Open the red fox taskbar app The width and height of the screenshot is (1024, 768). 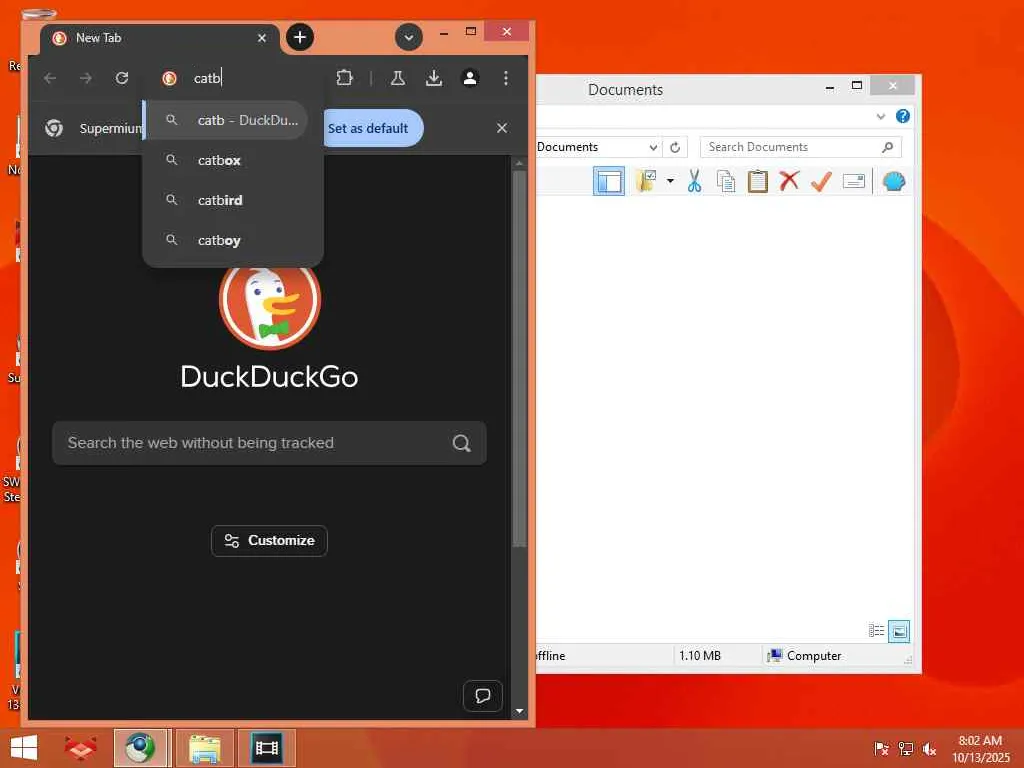(81, 748)
